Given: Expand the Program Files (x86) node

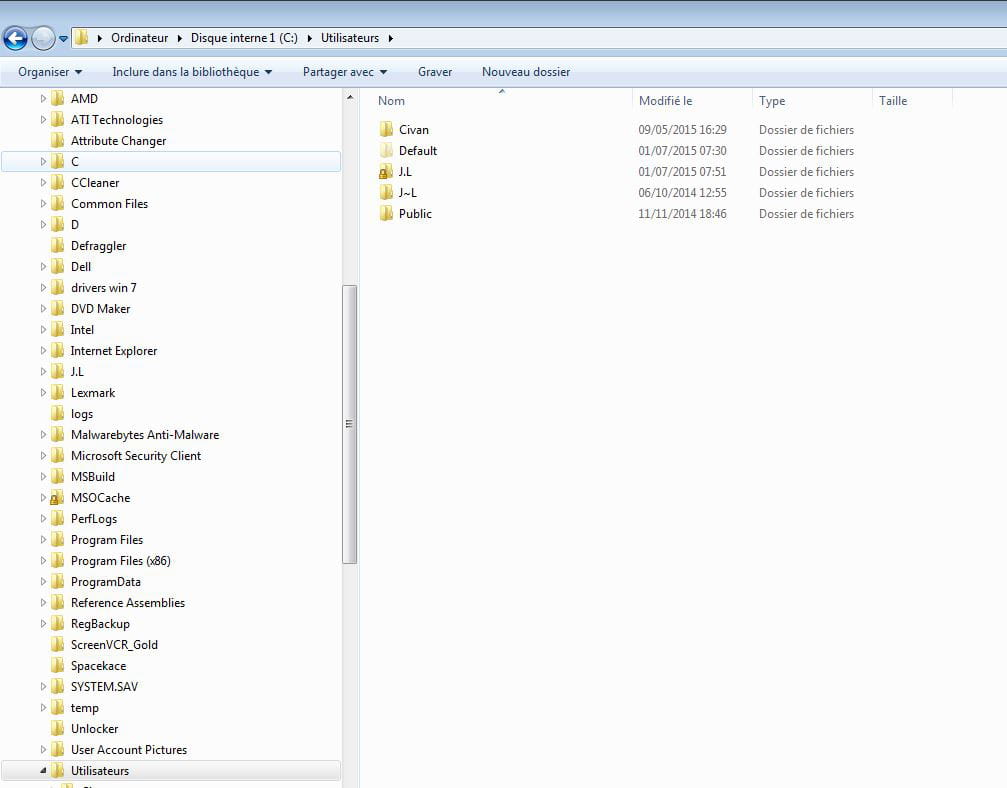Looking at the screenshot, I should click(43, 561).
